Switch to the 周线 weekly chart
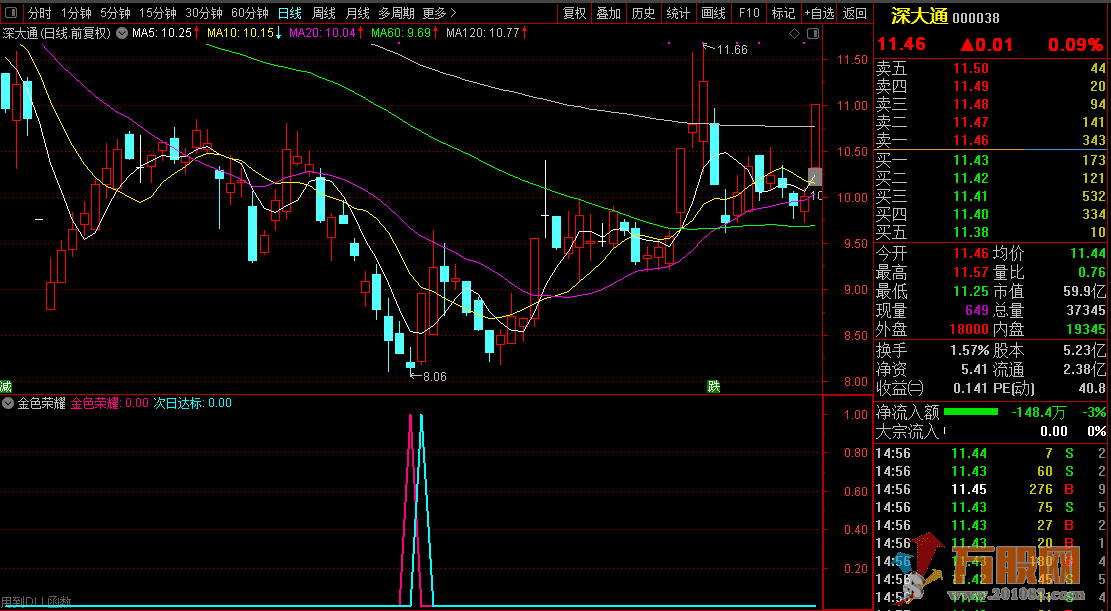Image resolution: width=1111 pixels, height=611 pixels. [324, 13]
